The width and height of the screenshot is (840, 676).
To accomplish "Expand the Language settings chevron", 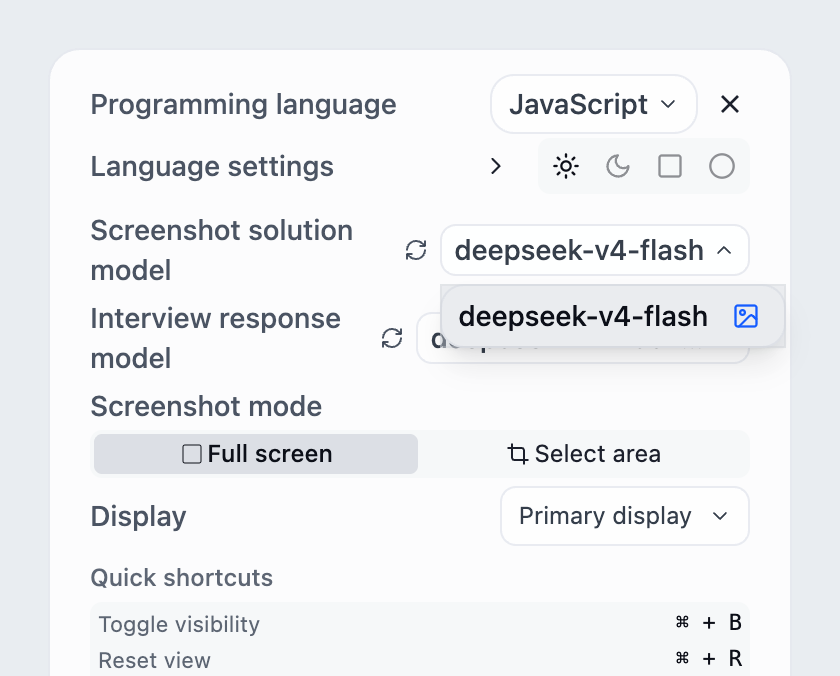I will coord(496,166).
